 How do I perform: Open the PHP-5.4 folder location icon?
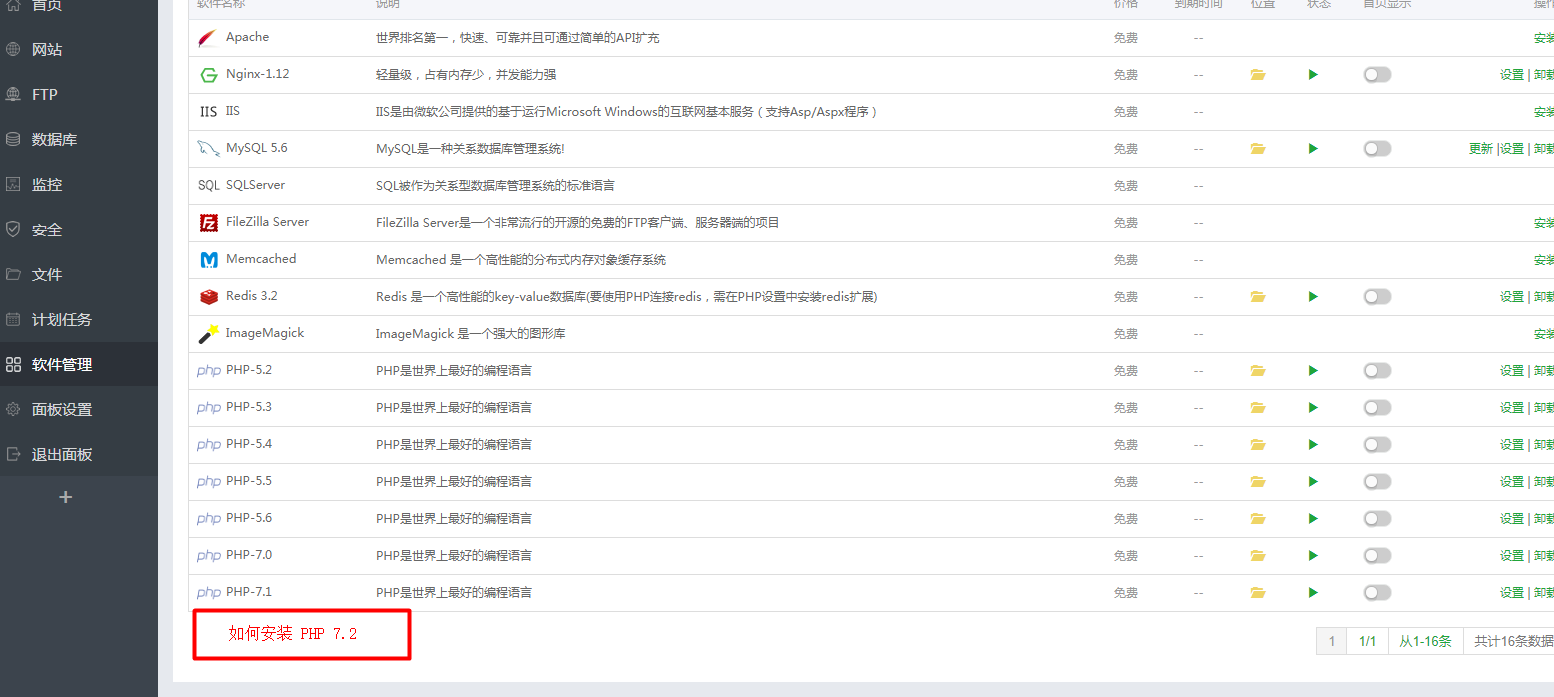coord(1258,445)
